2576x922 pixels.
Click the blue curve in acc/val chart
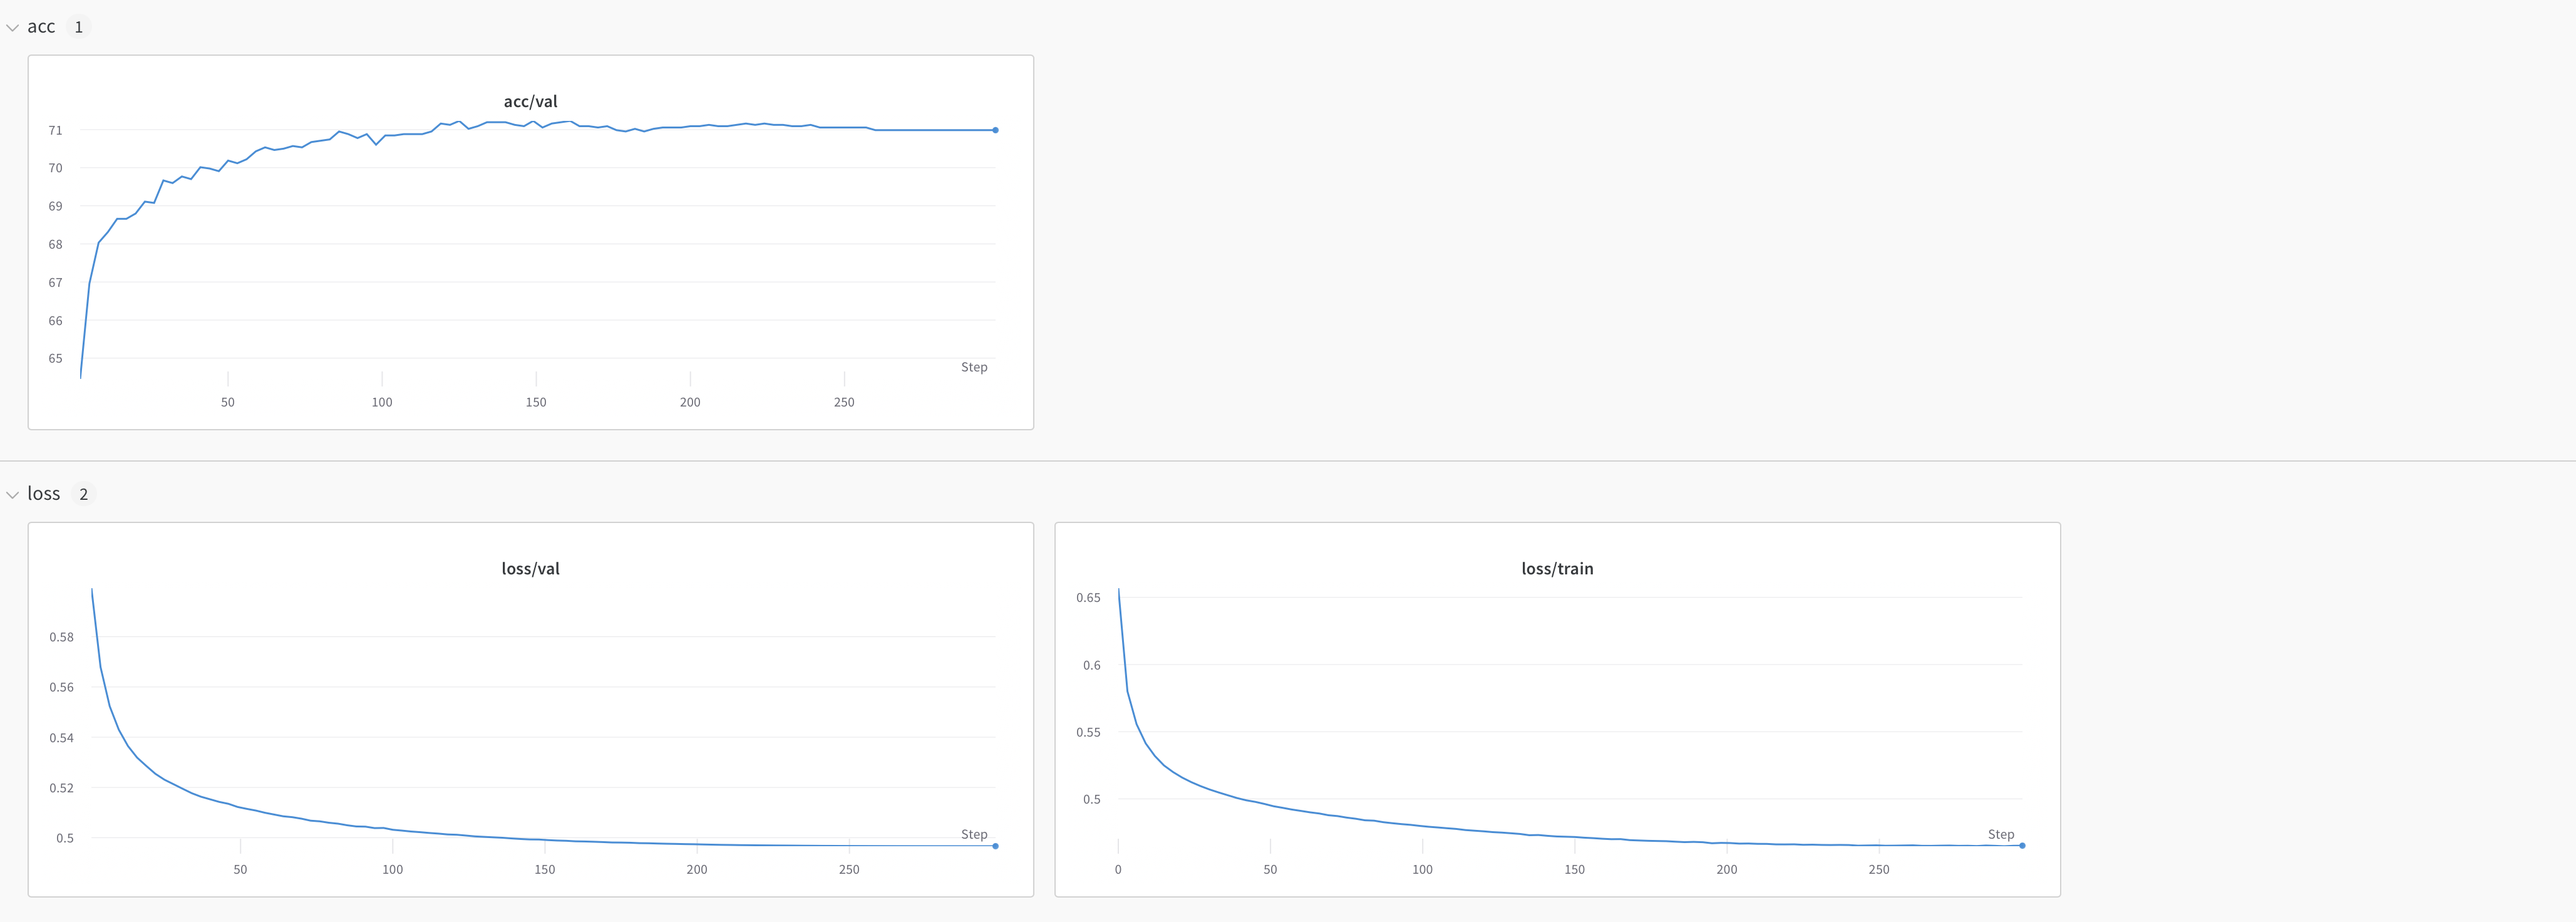600,125
